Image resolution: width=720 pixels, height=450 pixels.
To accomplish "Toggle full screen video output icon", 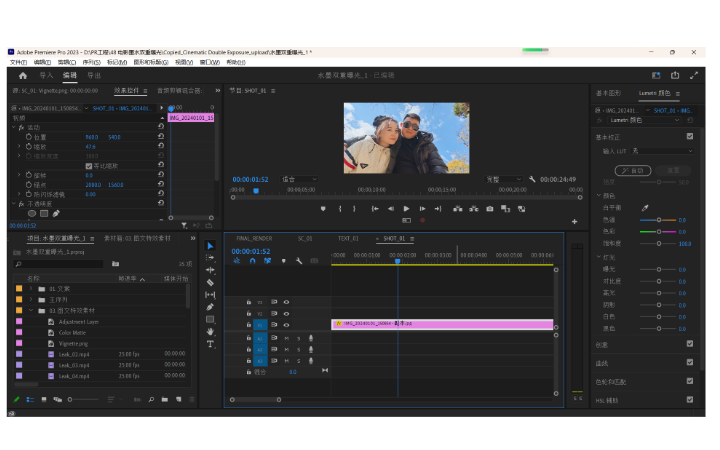I will [x=693, y=75].
